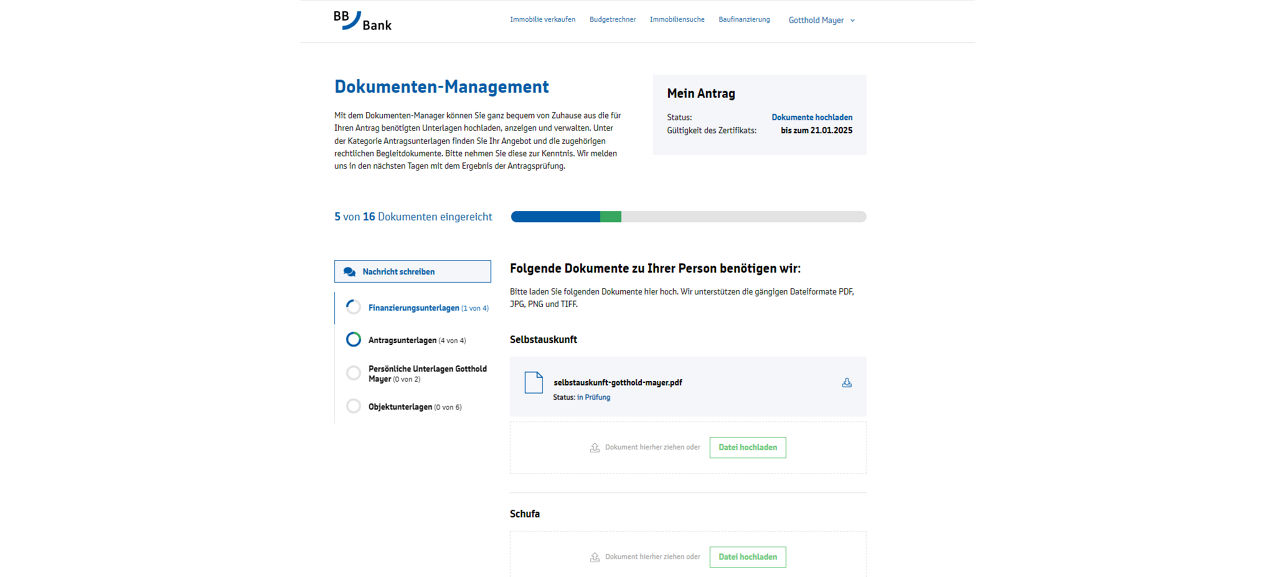Image resolution: width=1280 pixels, height=577 pixels.
Task: Click the Dokumenten-Management page title
Action: pyautogui.click(x=442, y=87)
